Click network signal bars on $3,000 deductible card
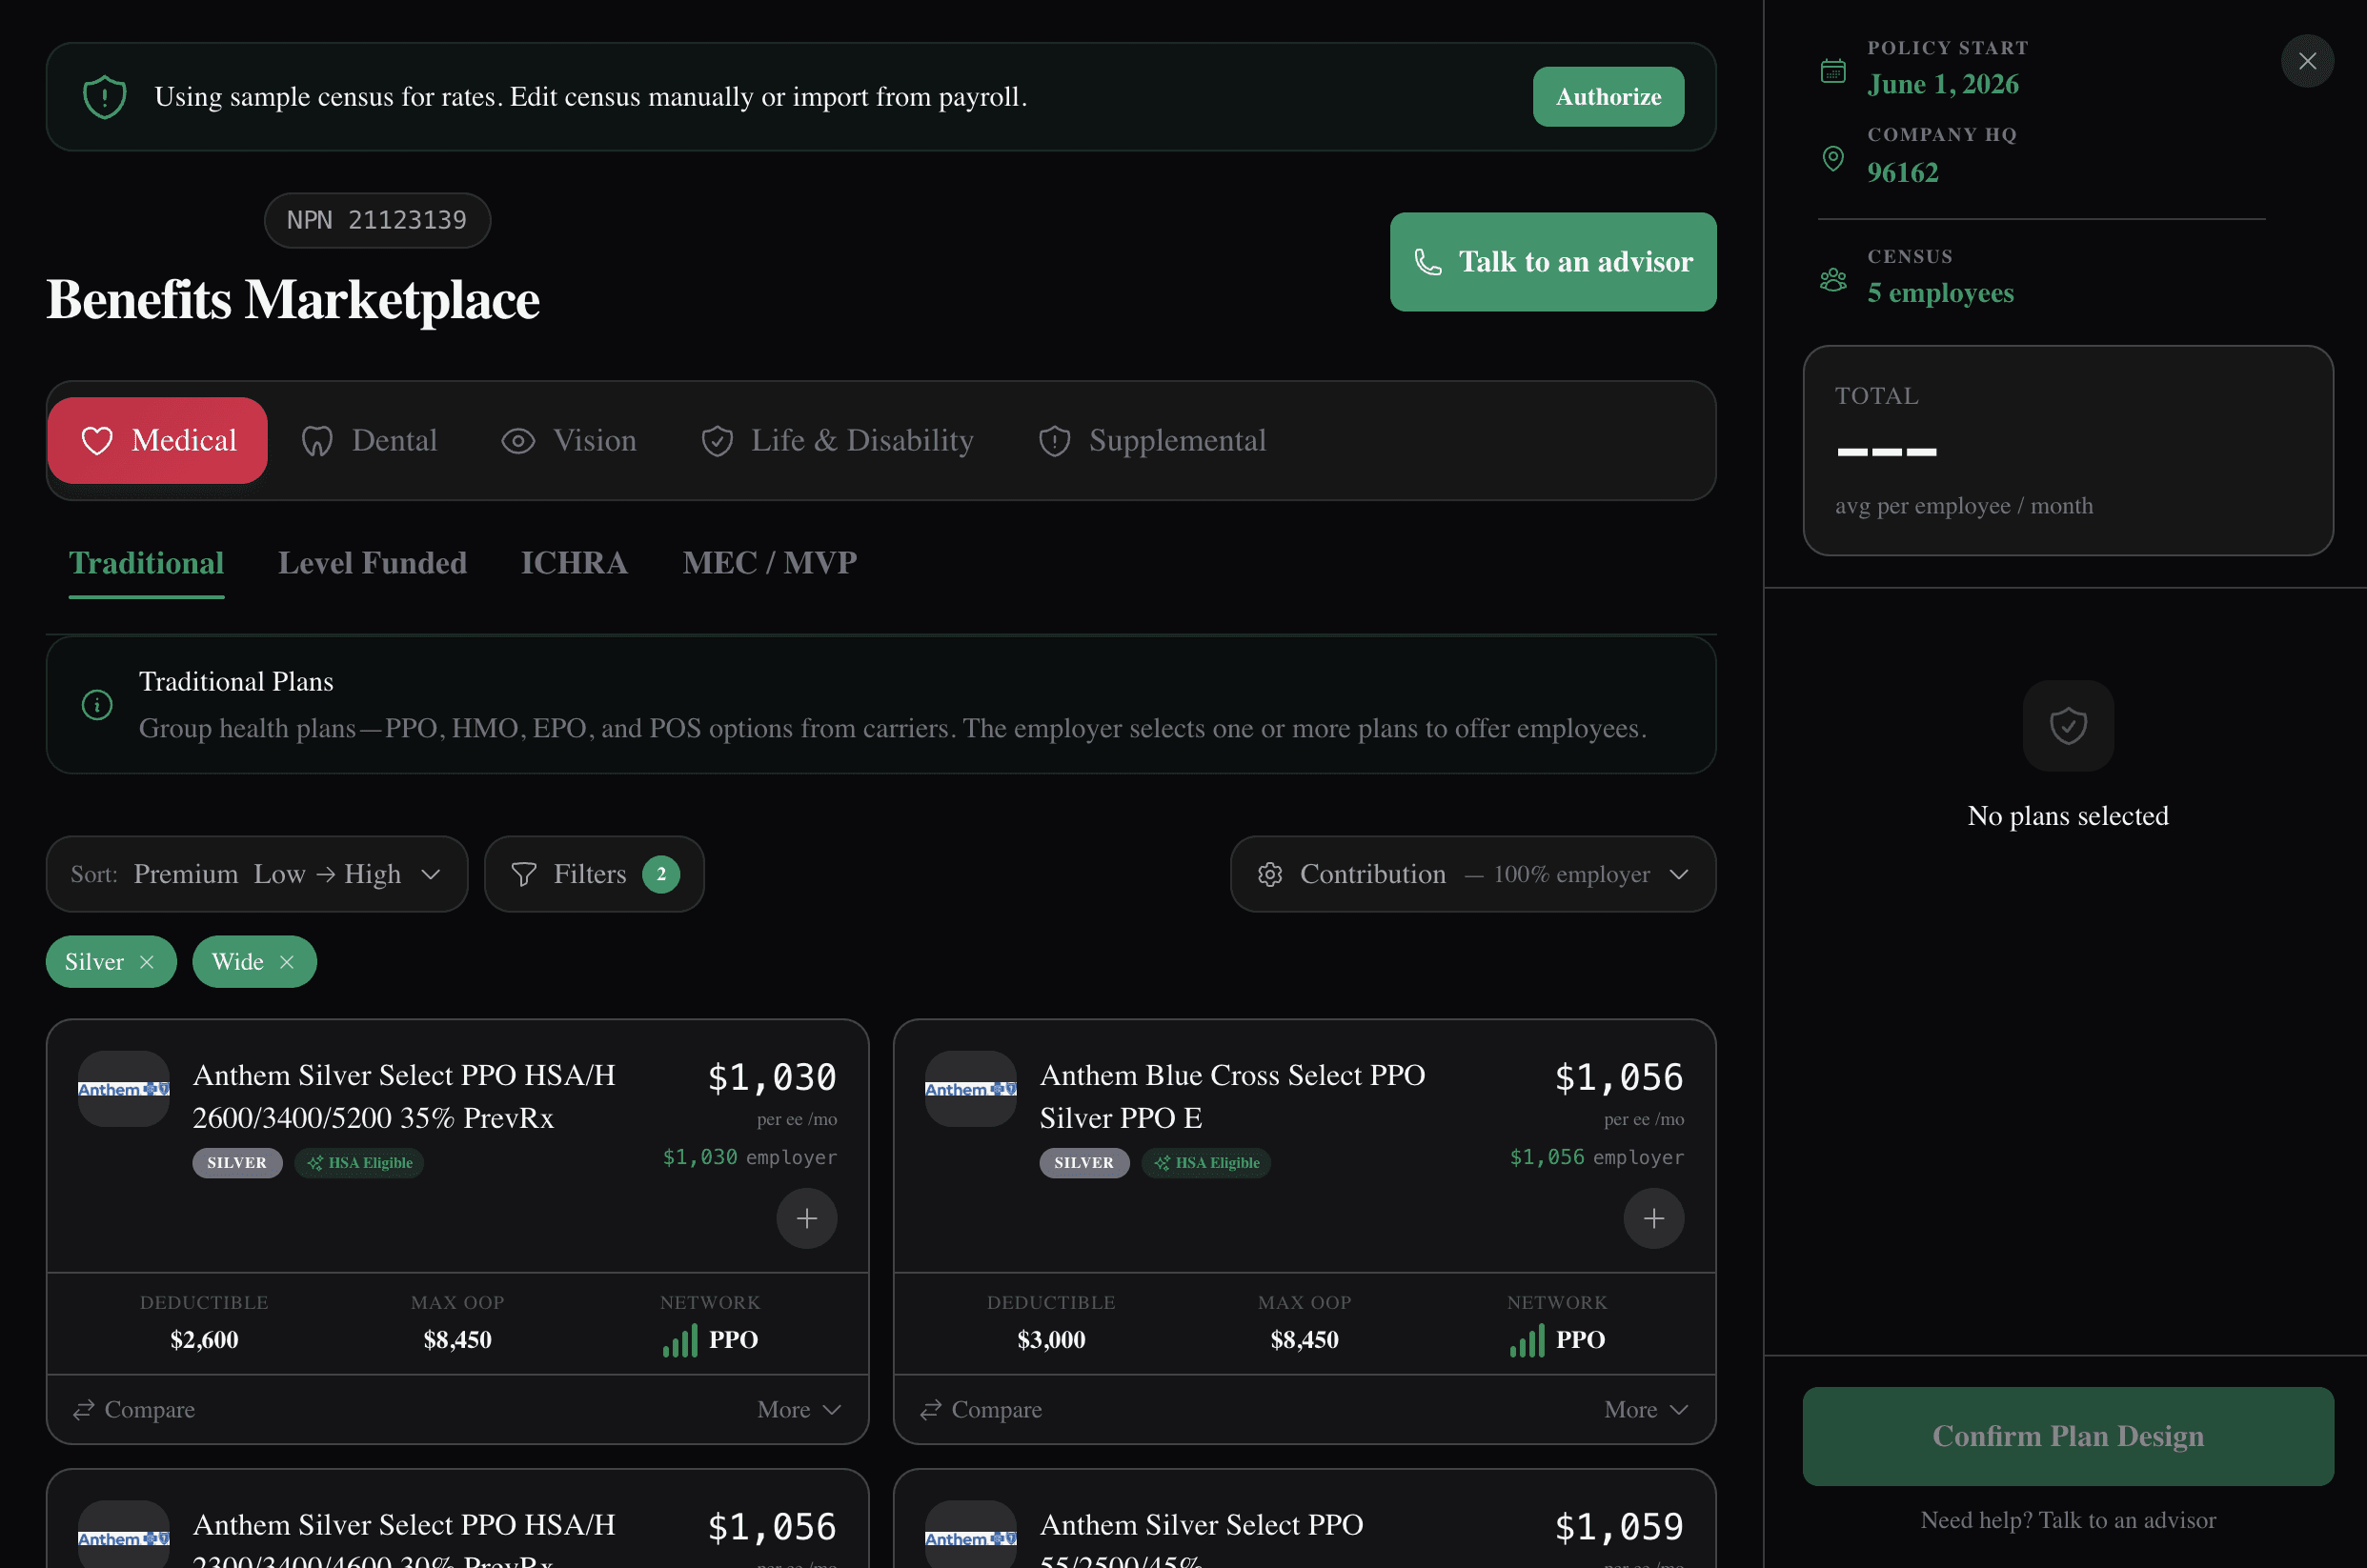Screen dimensions: 2367x1568 1527,1340
